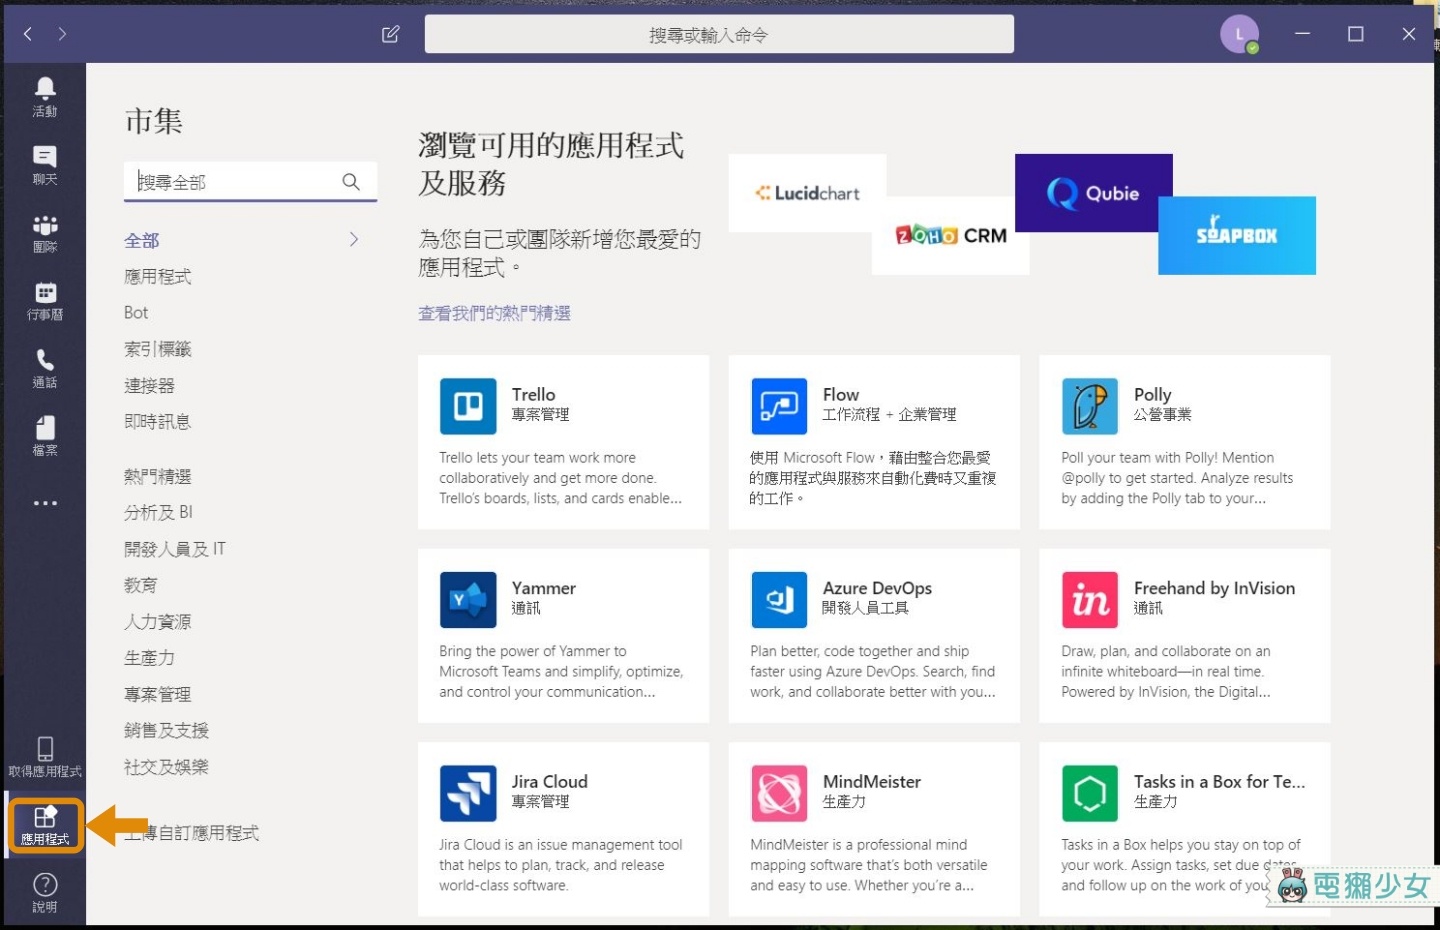Open the 檔案 files icon
1440x930 pixels.
click(x=45, y=428)
